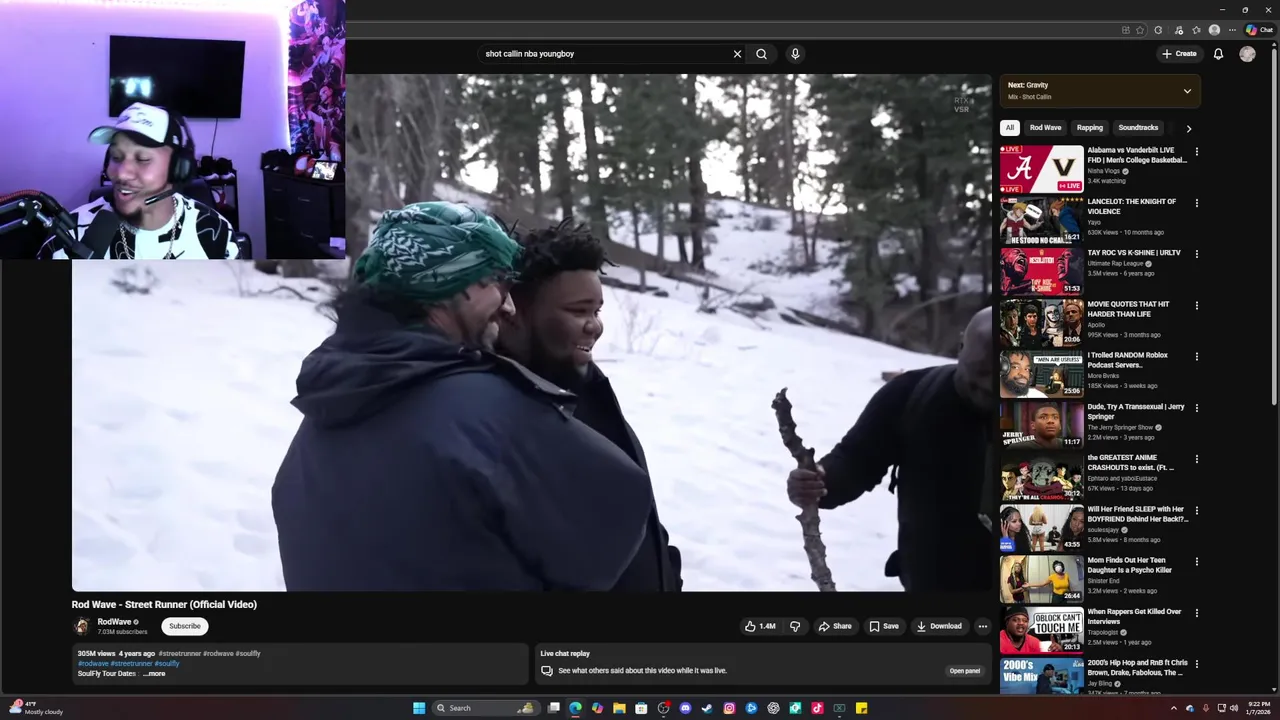Download the video
This screenshot has width=1280, height=720.
point(938,626)
